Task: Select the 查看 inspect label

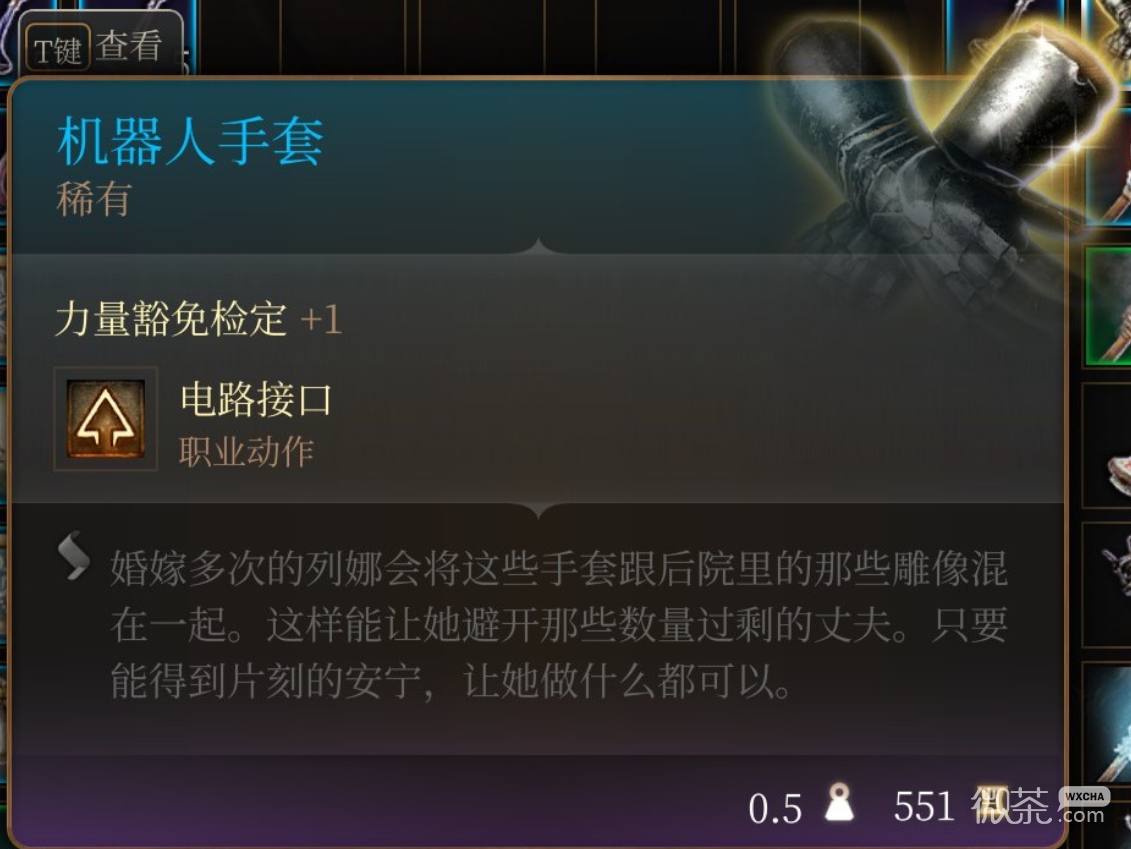Action: click(x=129, y=46)
